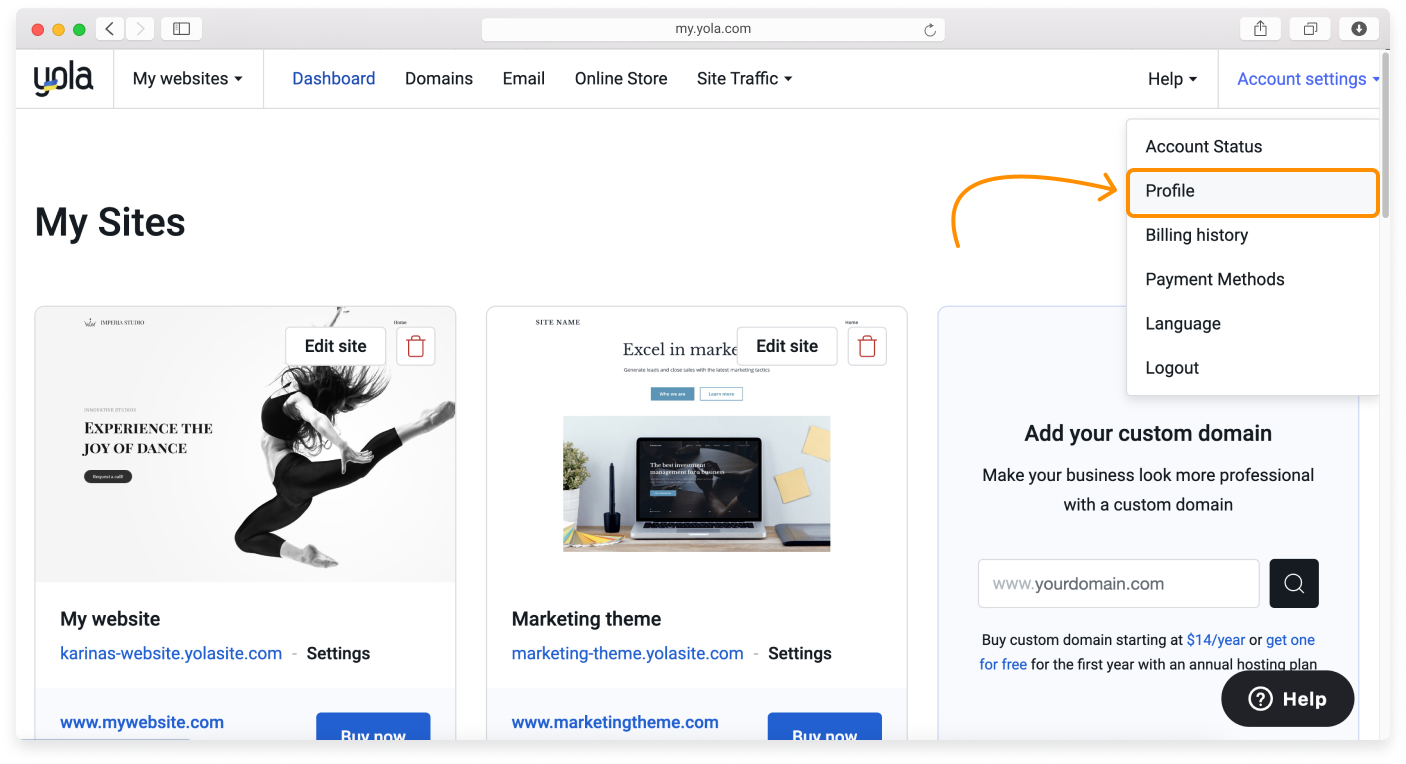Screen dimensions: 1406x764
Task: Collapse the Account settings dropdown
Action: (1307, 79)
